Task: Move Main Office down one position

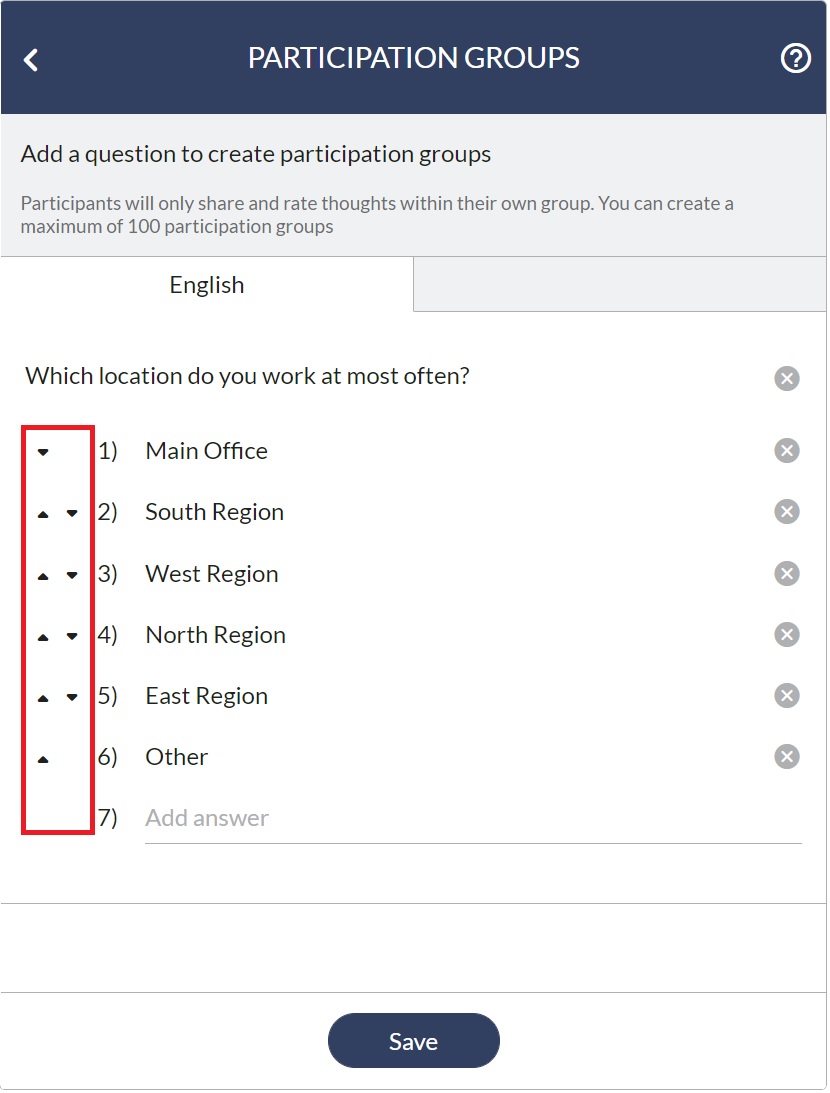Action: click(43, 452)
